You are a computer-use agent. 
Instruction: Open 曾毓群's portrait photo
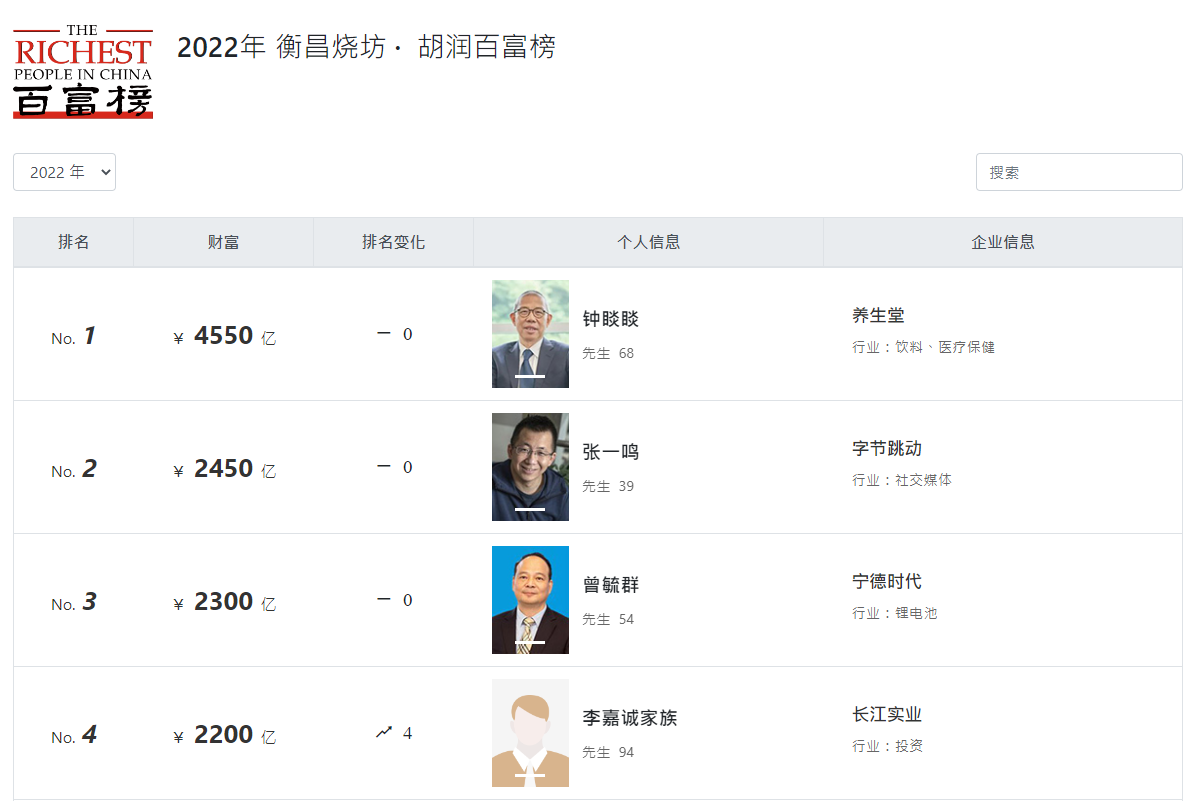click(x=530, y=600)
